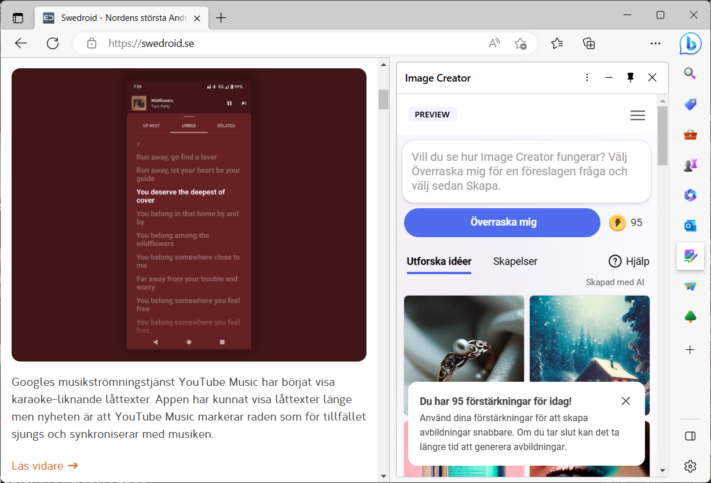
Task: Click the boosts coin icon
Action: pos(617,223)
